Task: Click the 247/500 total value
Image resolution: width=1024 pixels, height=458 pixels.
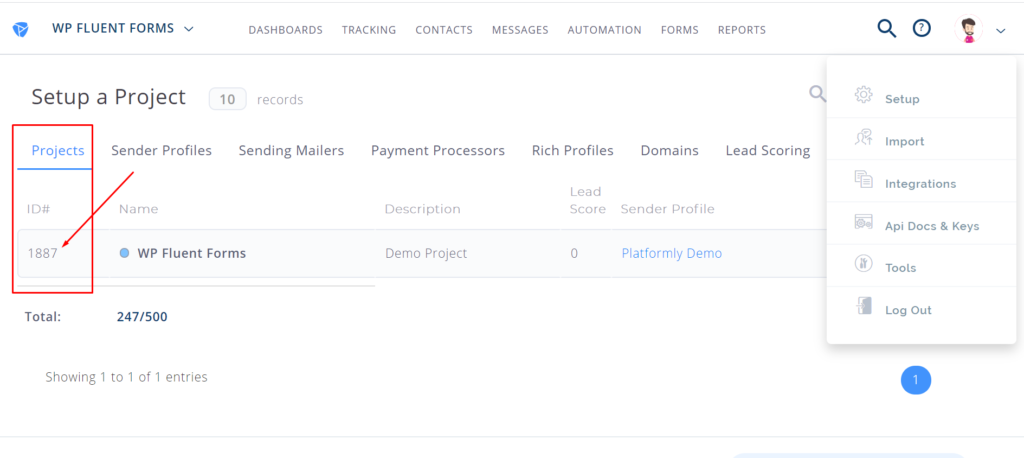Action: click(x=142, y=317)
